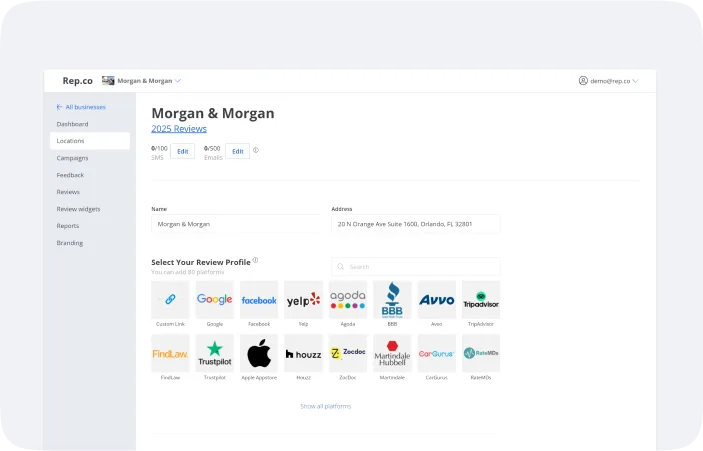
Task: Open Locations in the sidebar
Action: [x=90, y=141]
